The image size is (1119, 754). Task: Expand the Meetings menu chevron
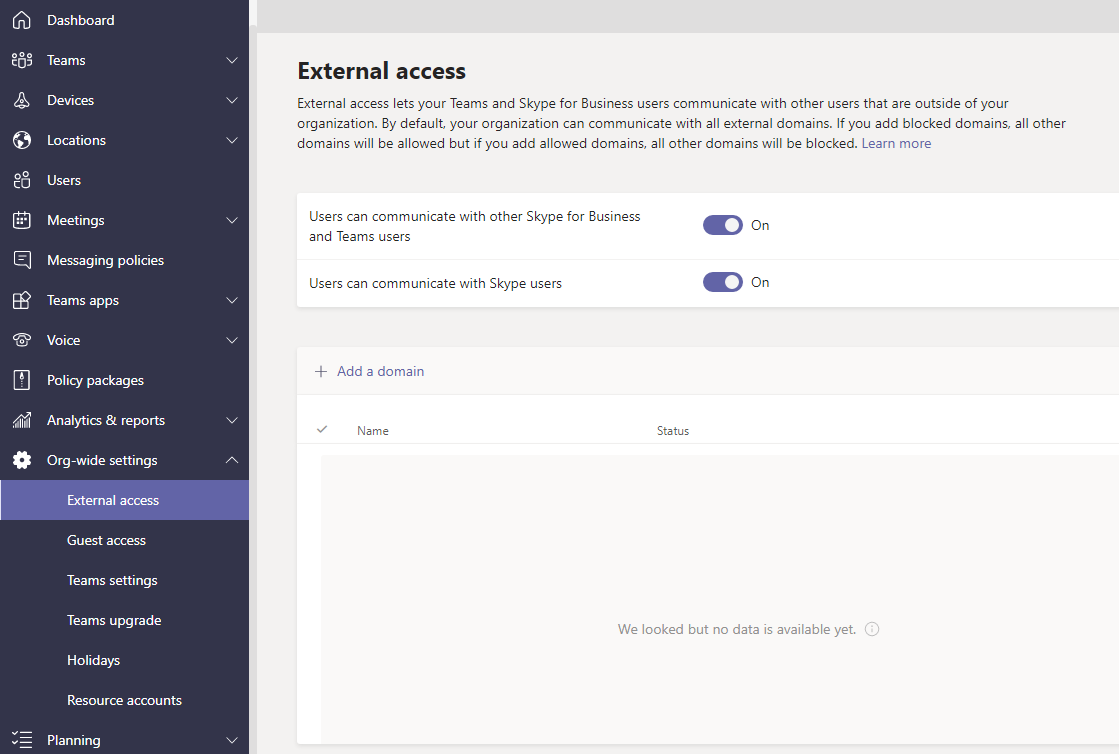pos(232,220)
